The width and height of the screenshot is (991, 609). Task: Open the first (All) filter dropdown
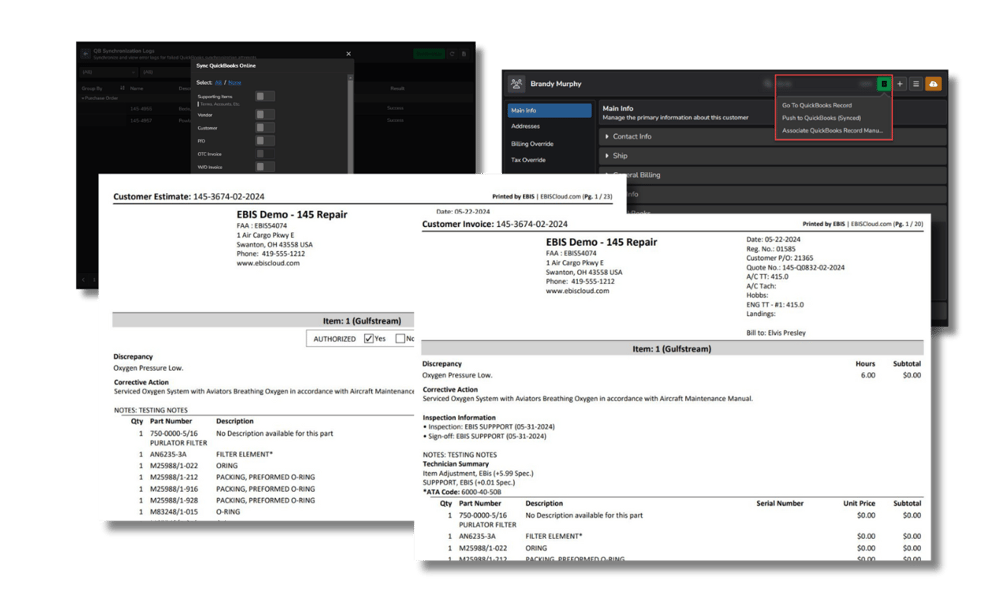click(105, 72)
